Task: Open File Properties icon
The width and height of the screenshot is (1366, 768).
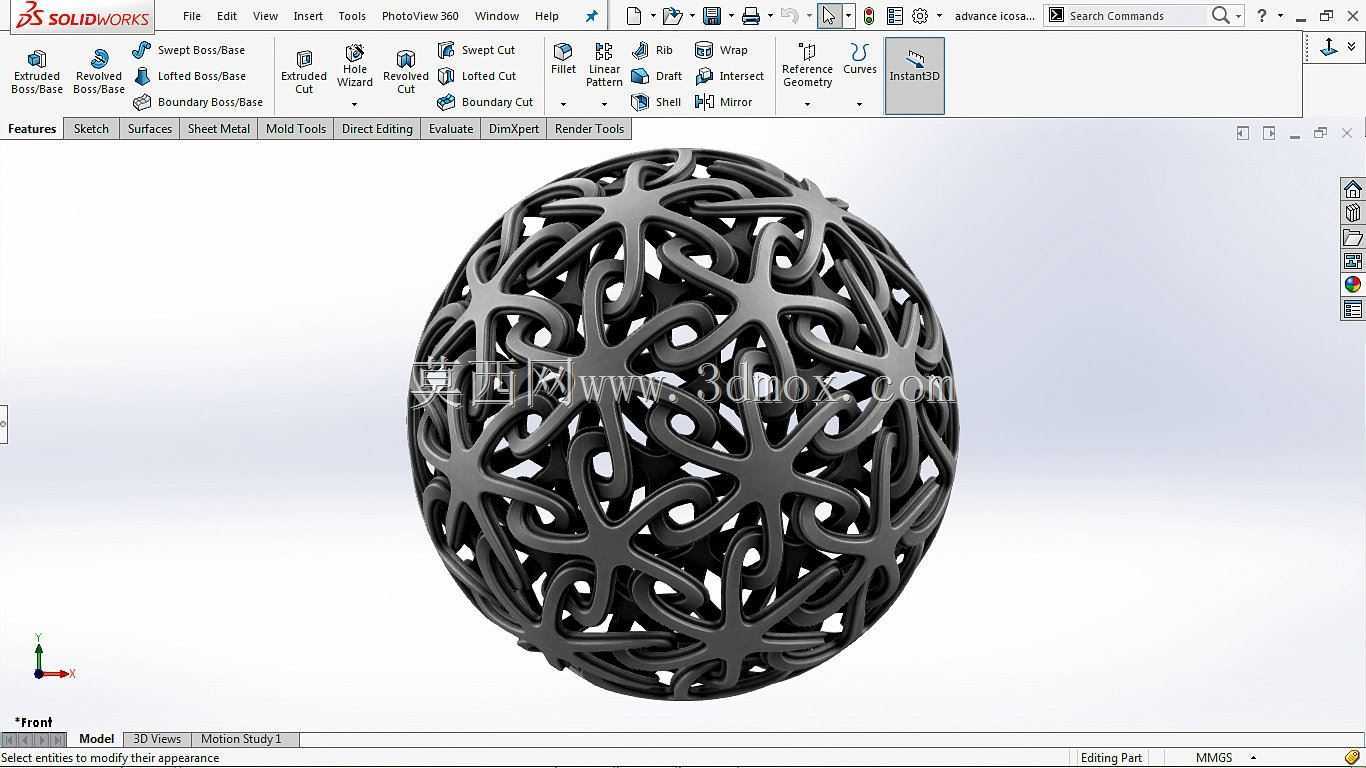Action: [x=895, y=15]
